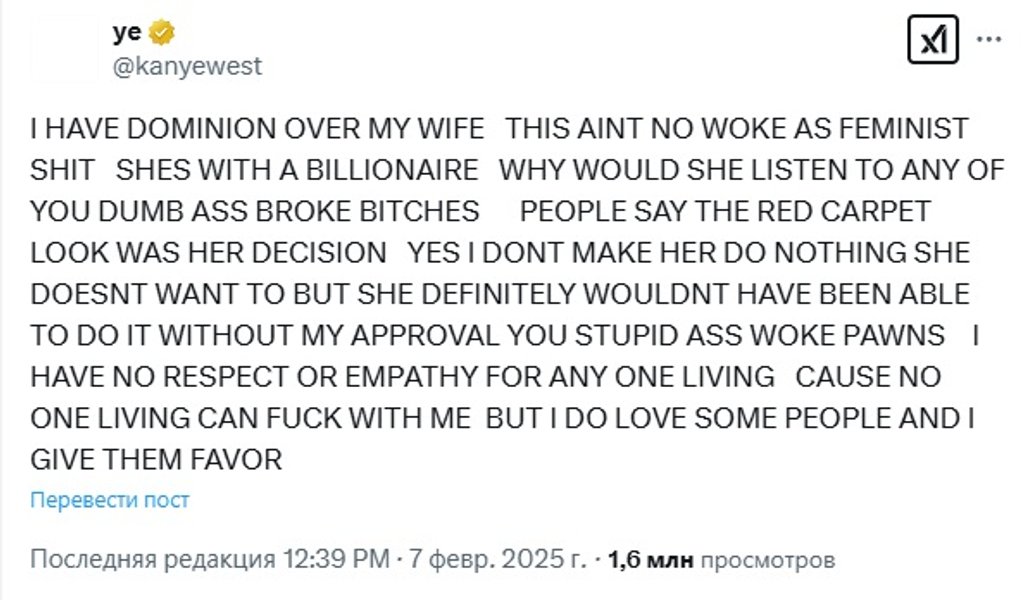Click the 1,6 млн view count
1031x600 pixels.
click(x=650, y=559)
